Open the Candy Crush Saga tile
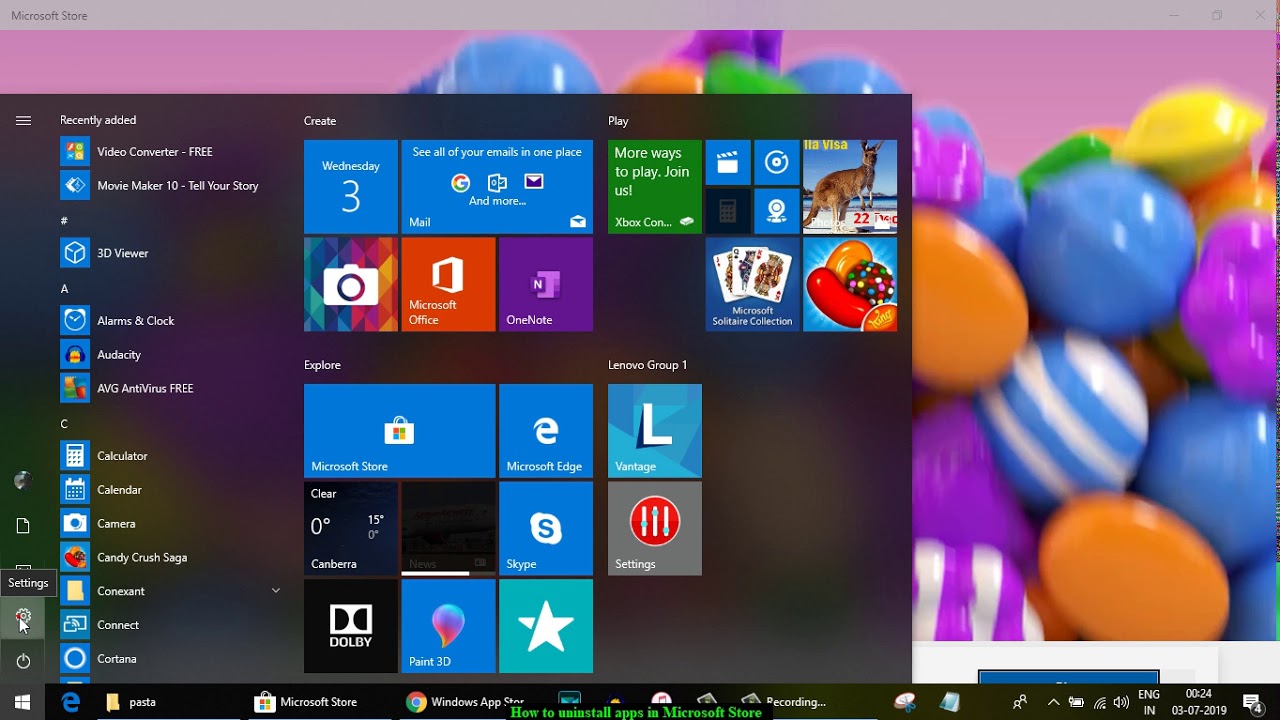 850,284
